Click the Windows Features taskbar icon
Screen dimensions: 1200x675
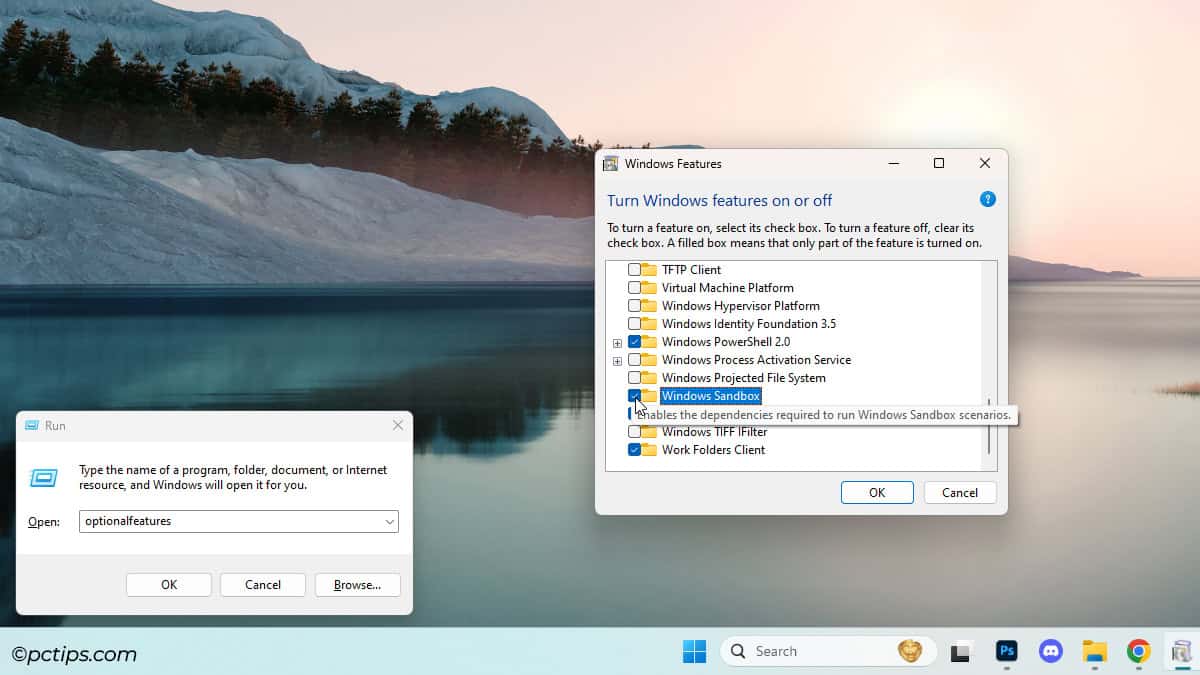click(x=1182, y=652)
